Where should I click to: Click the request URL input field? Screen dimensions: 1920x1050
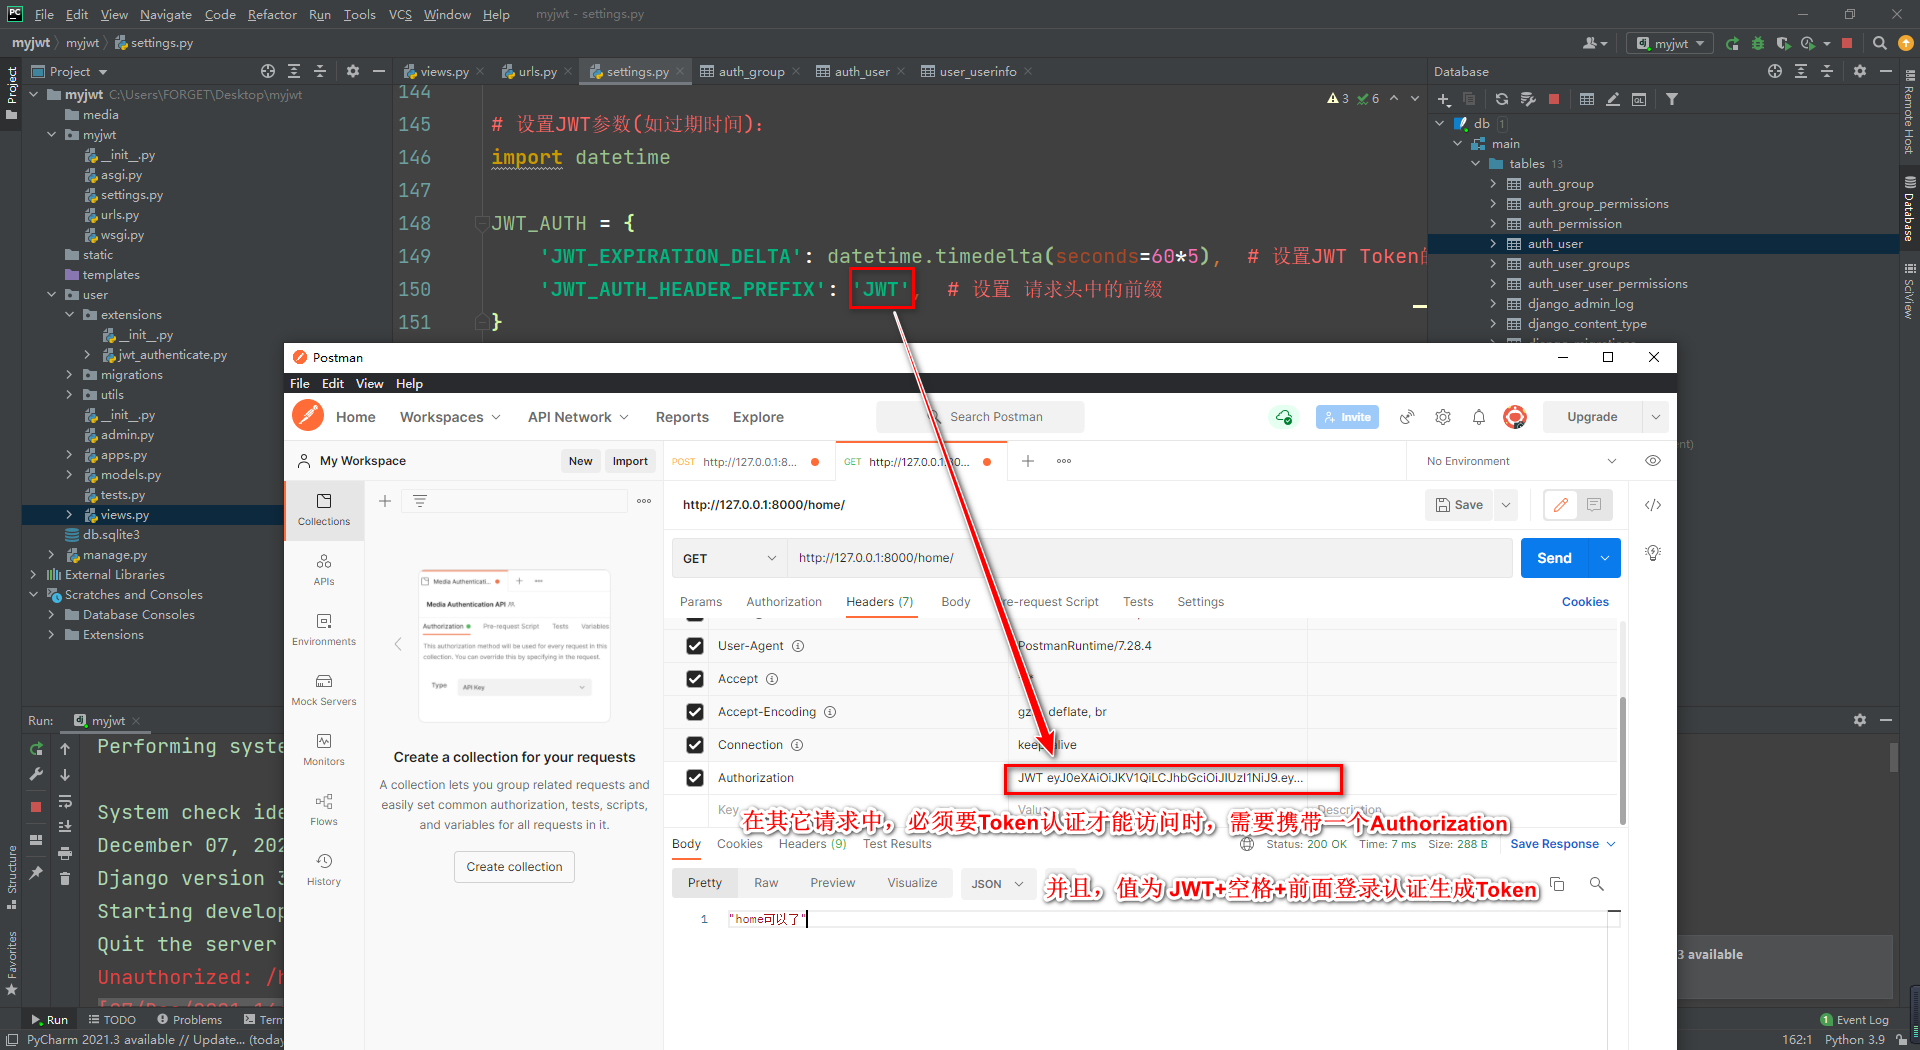tap(1149, 558)
